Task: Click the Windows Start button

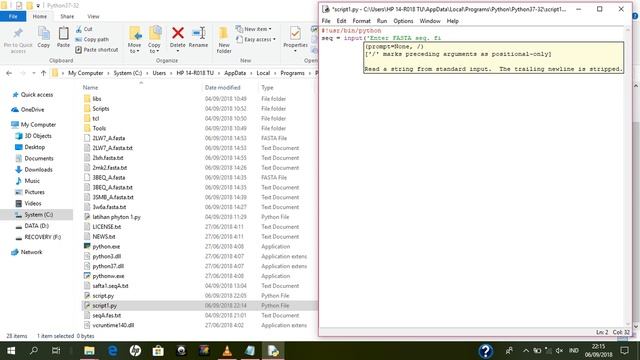Action: (x=11, y=351)
